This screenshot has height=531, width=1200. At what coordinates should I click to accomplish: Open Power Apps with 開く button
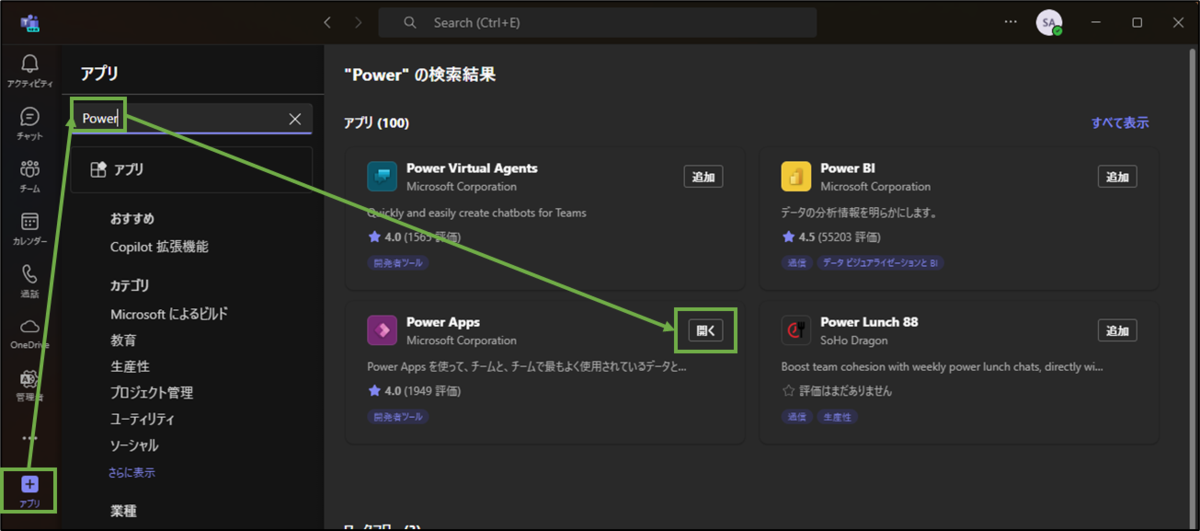705,330
